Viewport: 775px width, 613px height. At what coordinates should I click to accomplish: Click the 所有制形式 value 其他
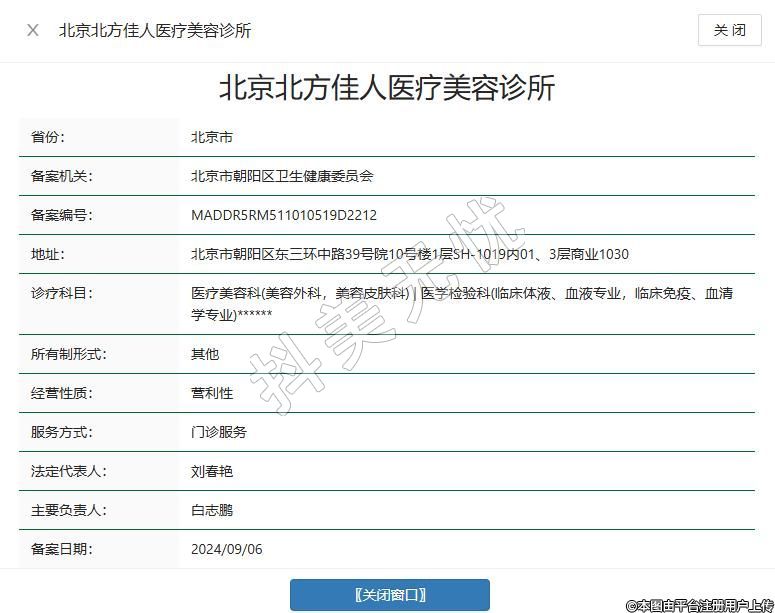click(205, 354)
